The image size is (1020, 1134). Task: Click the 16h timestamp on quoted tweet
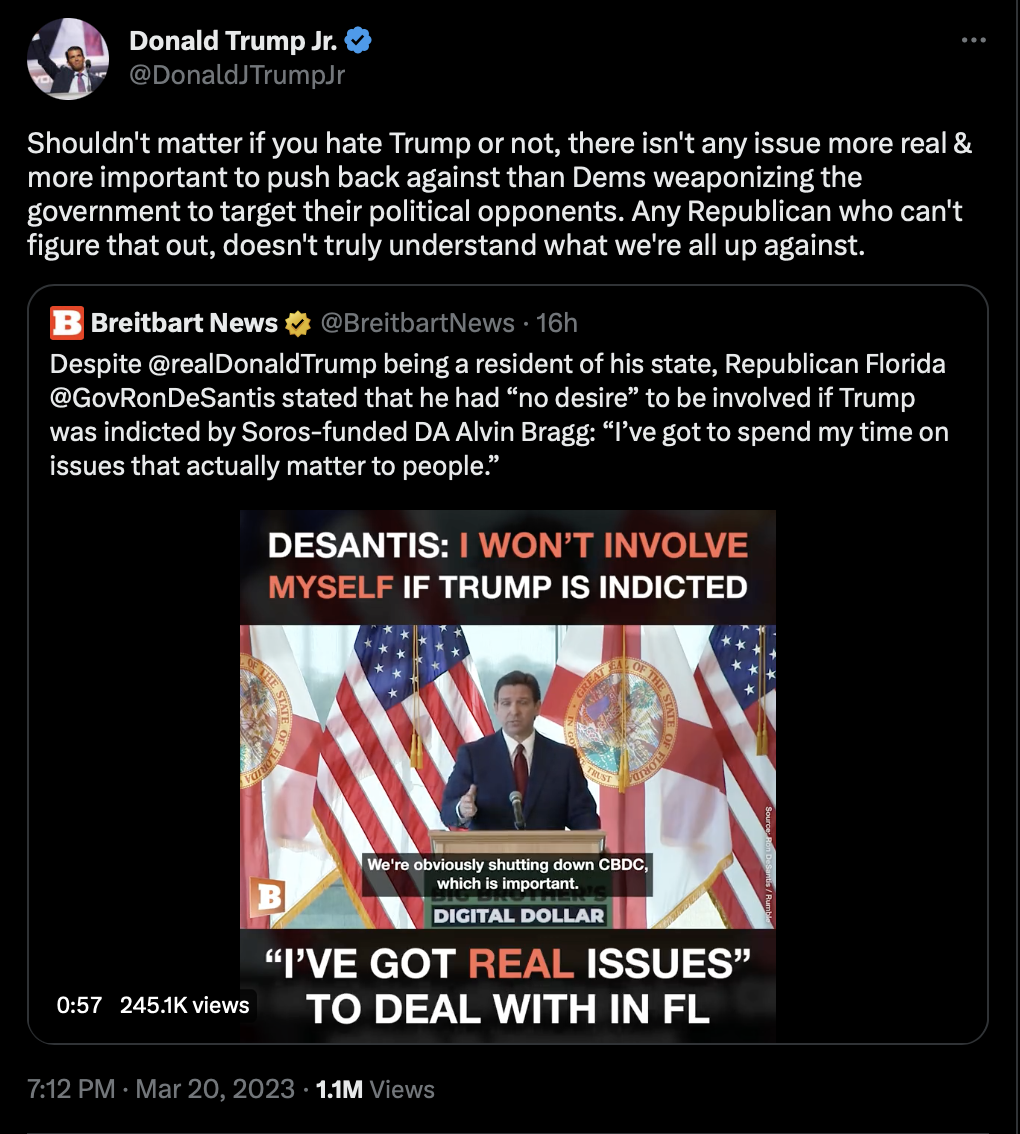(557, 323)
